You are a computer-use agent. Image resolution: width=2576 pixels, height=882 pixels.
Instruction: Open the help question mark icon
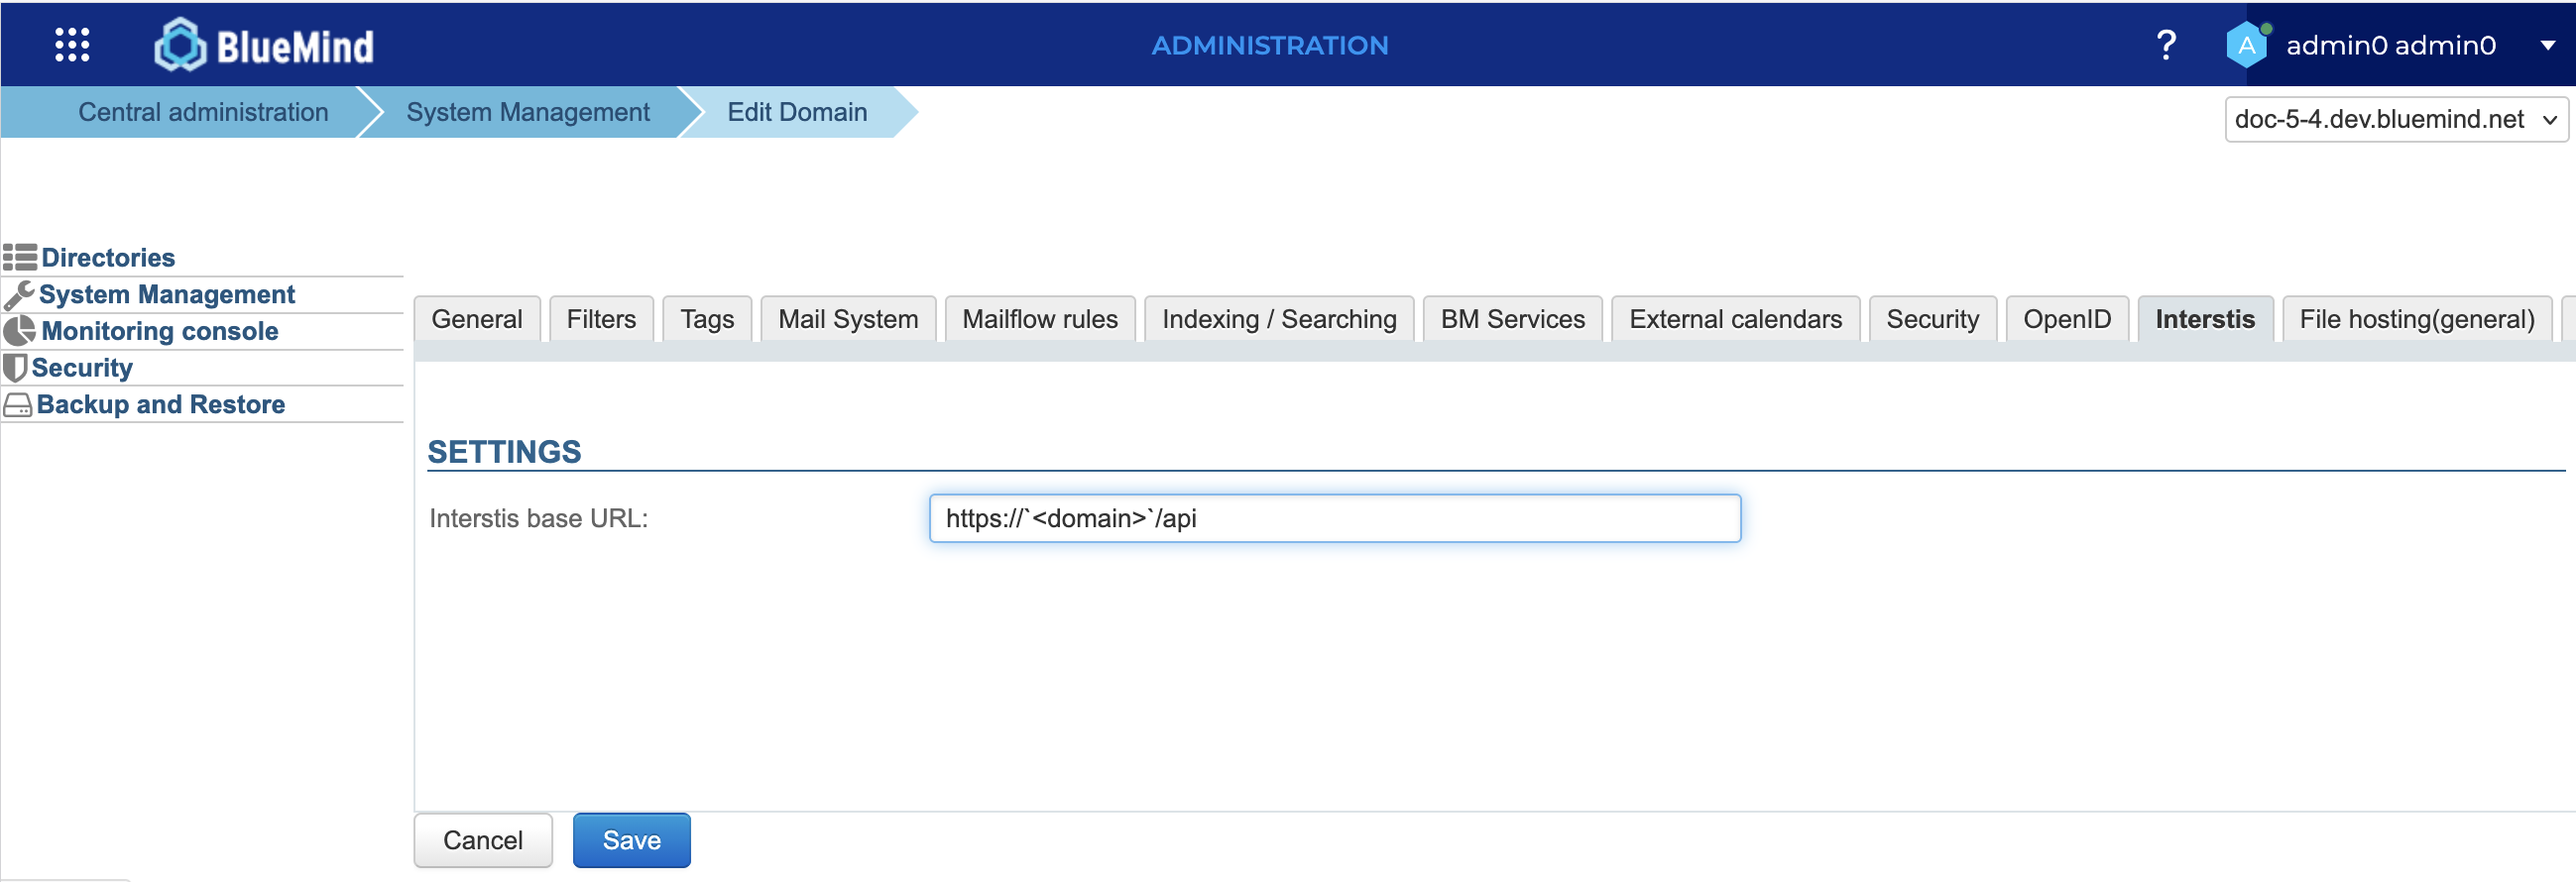pos(2165,45)
